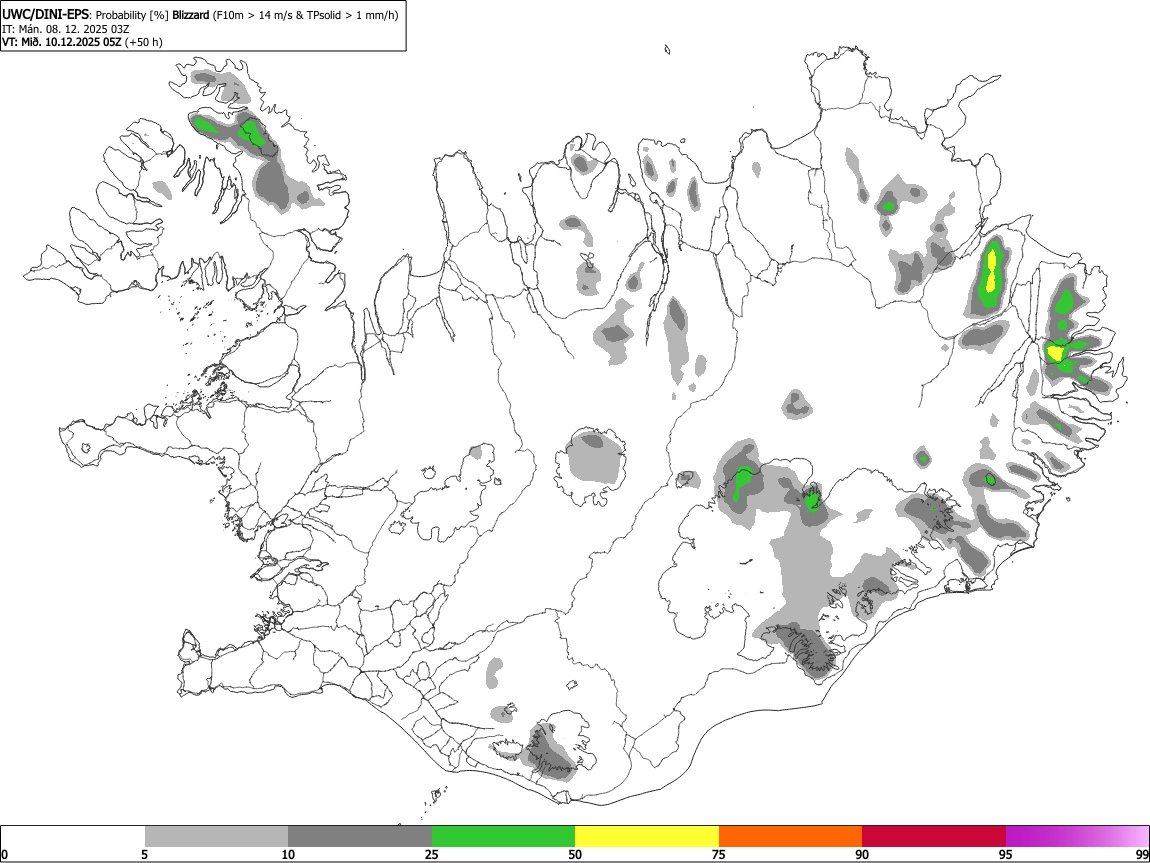The width and height of the screenshot is (1150, 863).
Task: Click the '99' legend tick label
Action: point(1142,854)
